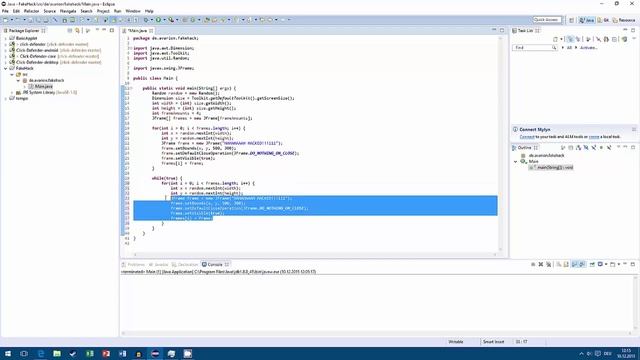Click the Terminate icon in Console toolbar
Screen dimensions: 640x360
point(533,264)
